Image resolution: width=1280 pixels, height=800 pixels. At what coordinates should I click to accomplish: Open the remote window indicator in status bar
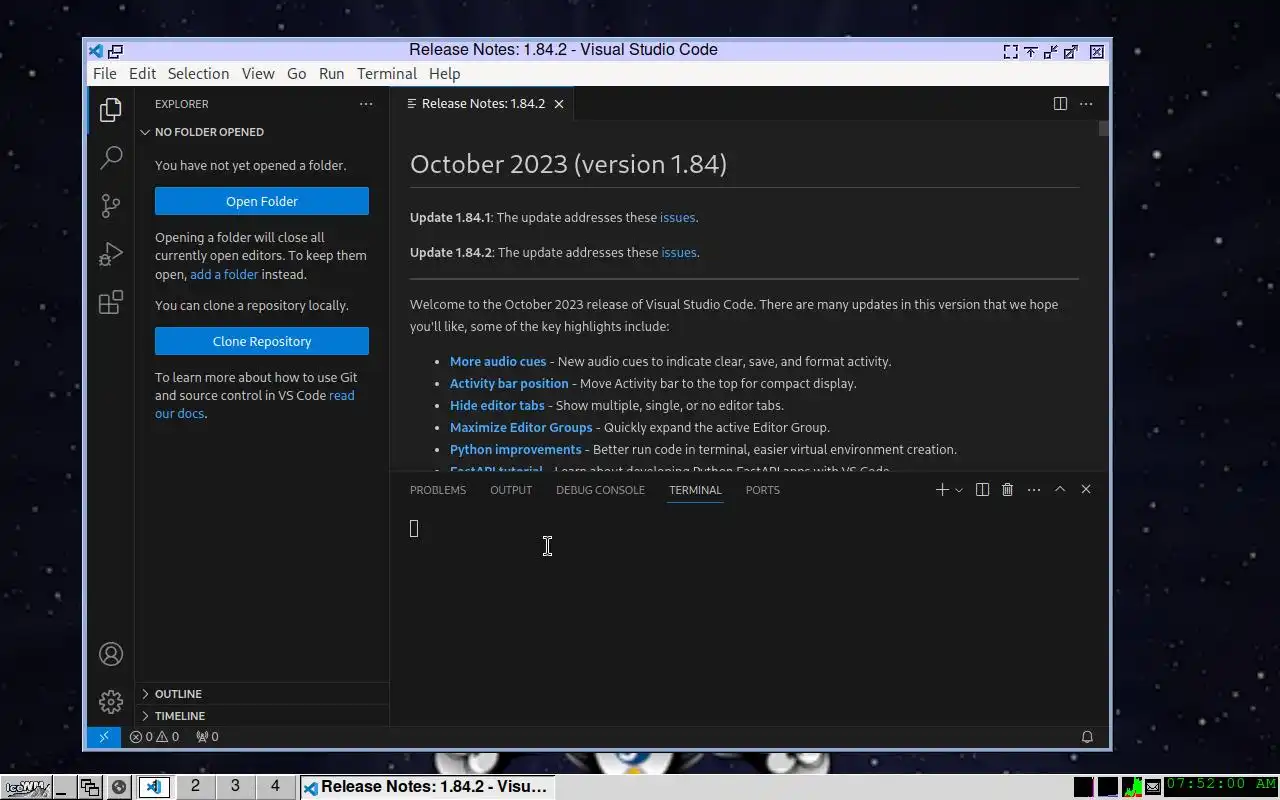[x=103, y=737]
